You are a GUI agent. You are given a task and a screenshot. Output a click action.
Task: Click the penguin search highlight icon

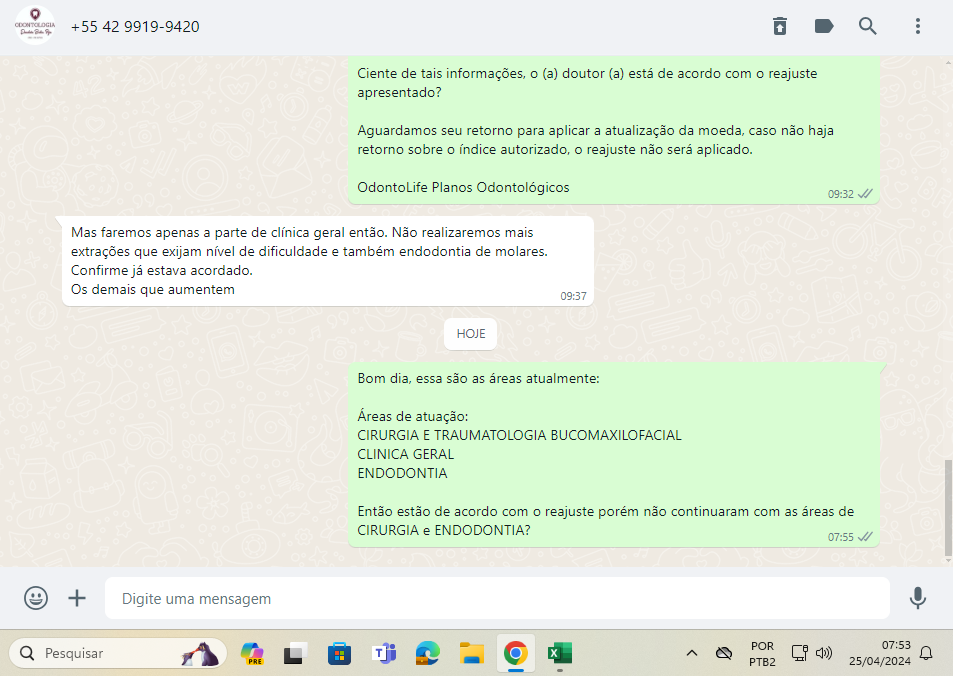(x=201, y=654)
